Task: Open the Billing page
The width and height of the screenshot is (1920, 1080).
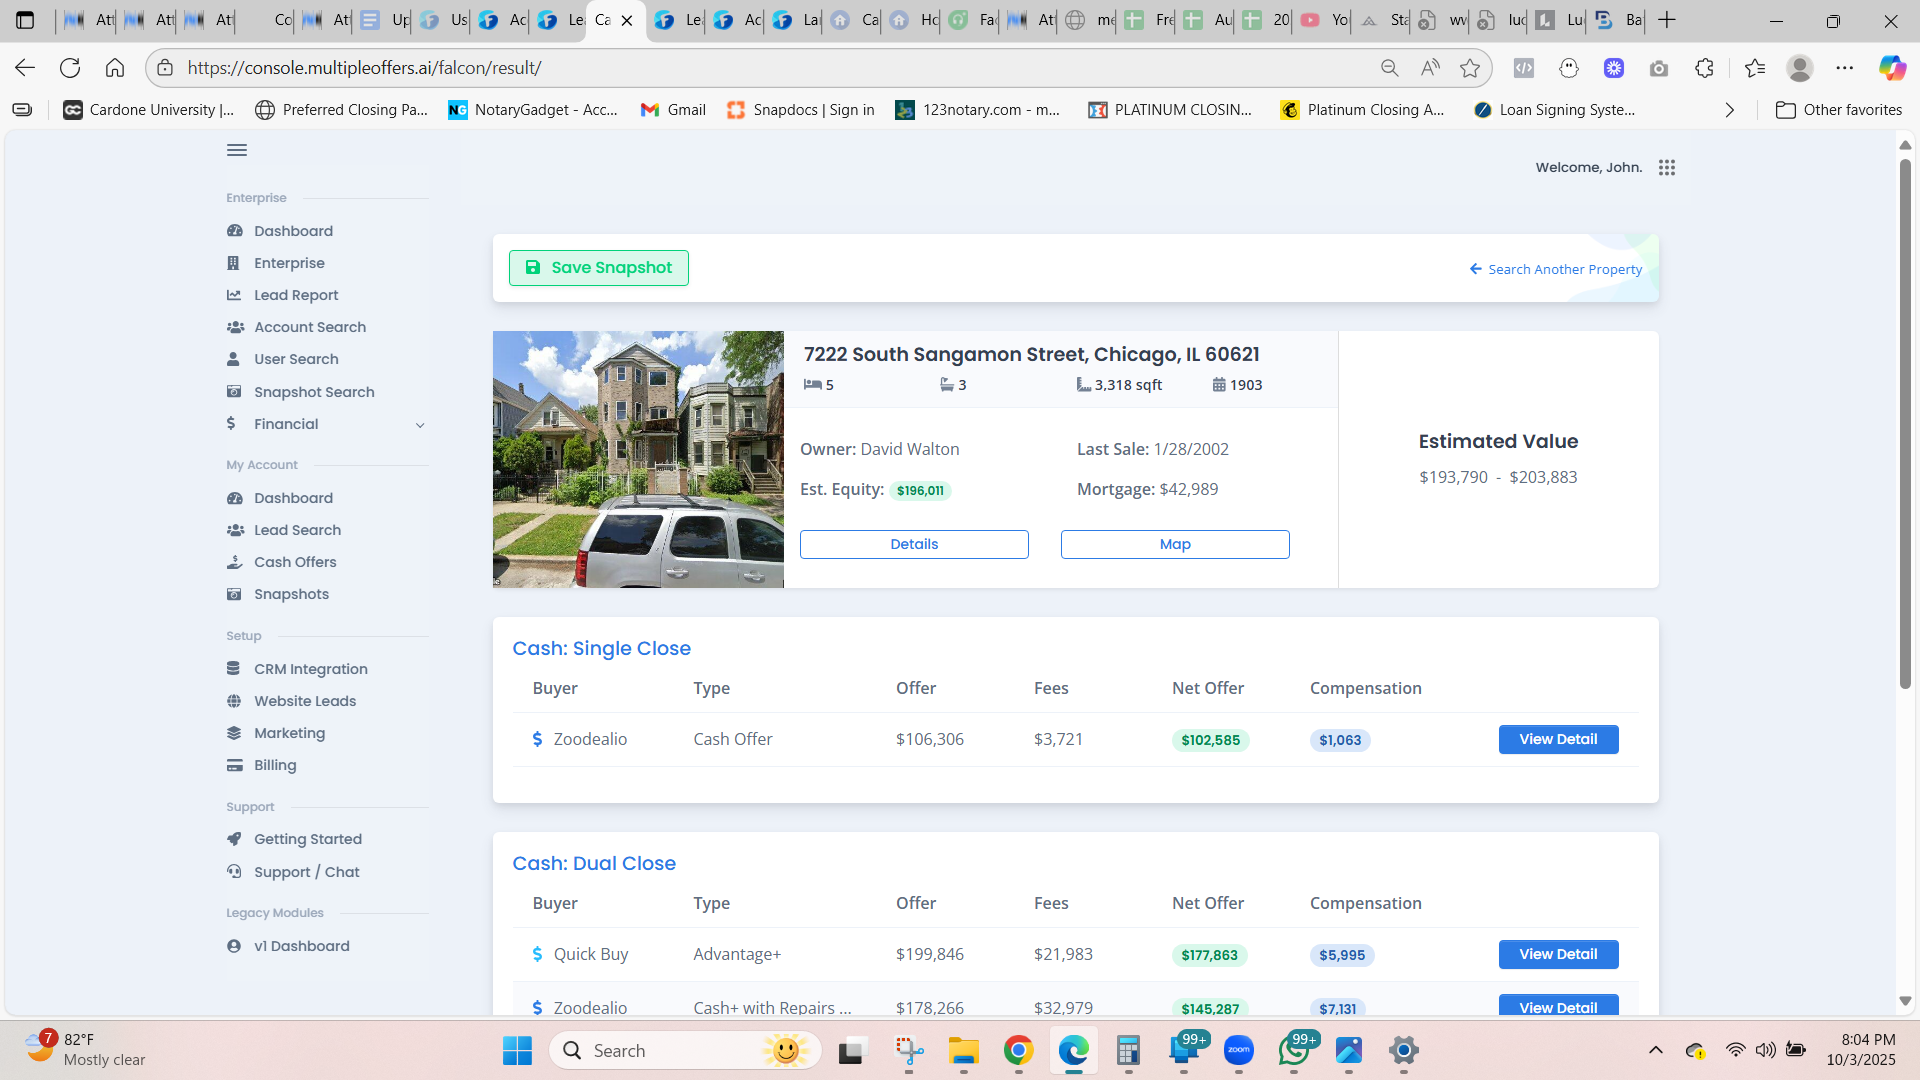Action: click(273, 764)
